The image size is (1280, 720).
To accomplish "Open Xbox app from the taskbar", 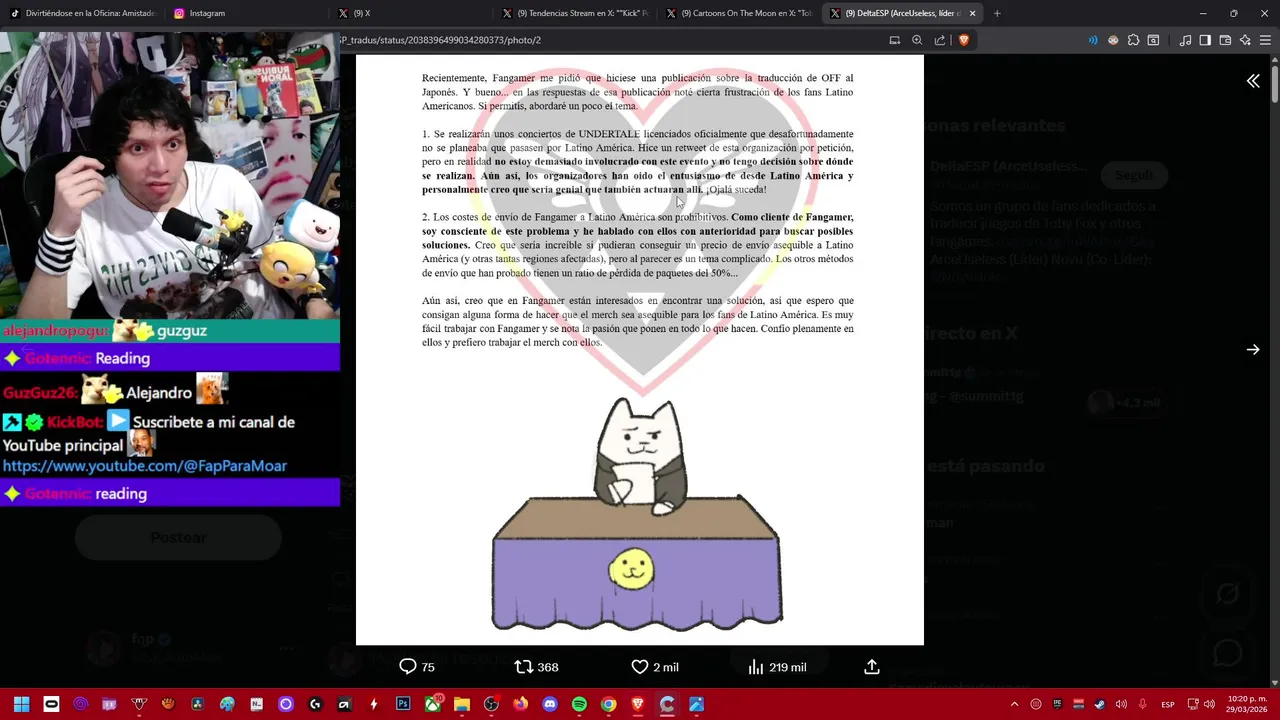I will [433, 704].
